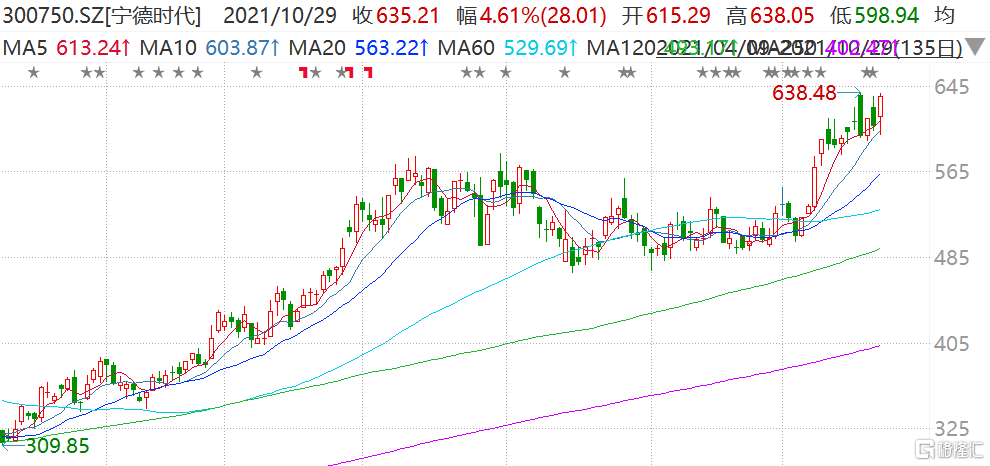Open the period dropdown triangle beside (135日)
This screenshot has width=990, height=466.
click(976, 48)
